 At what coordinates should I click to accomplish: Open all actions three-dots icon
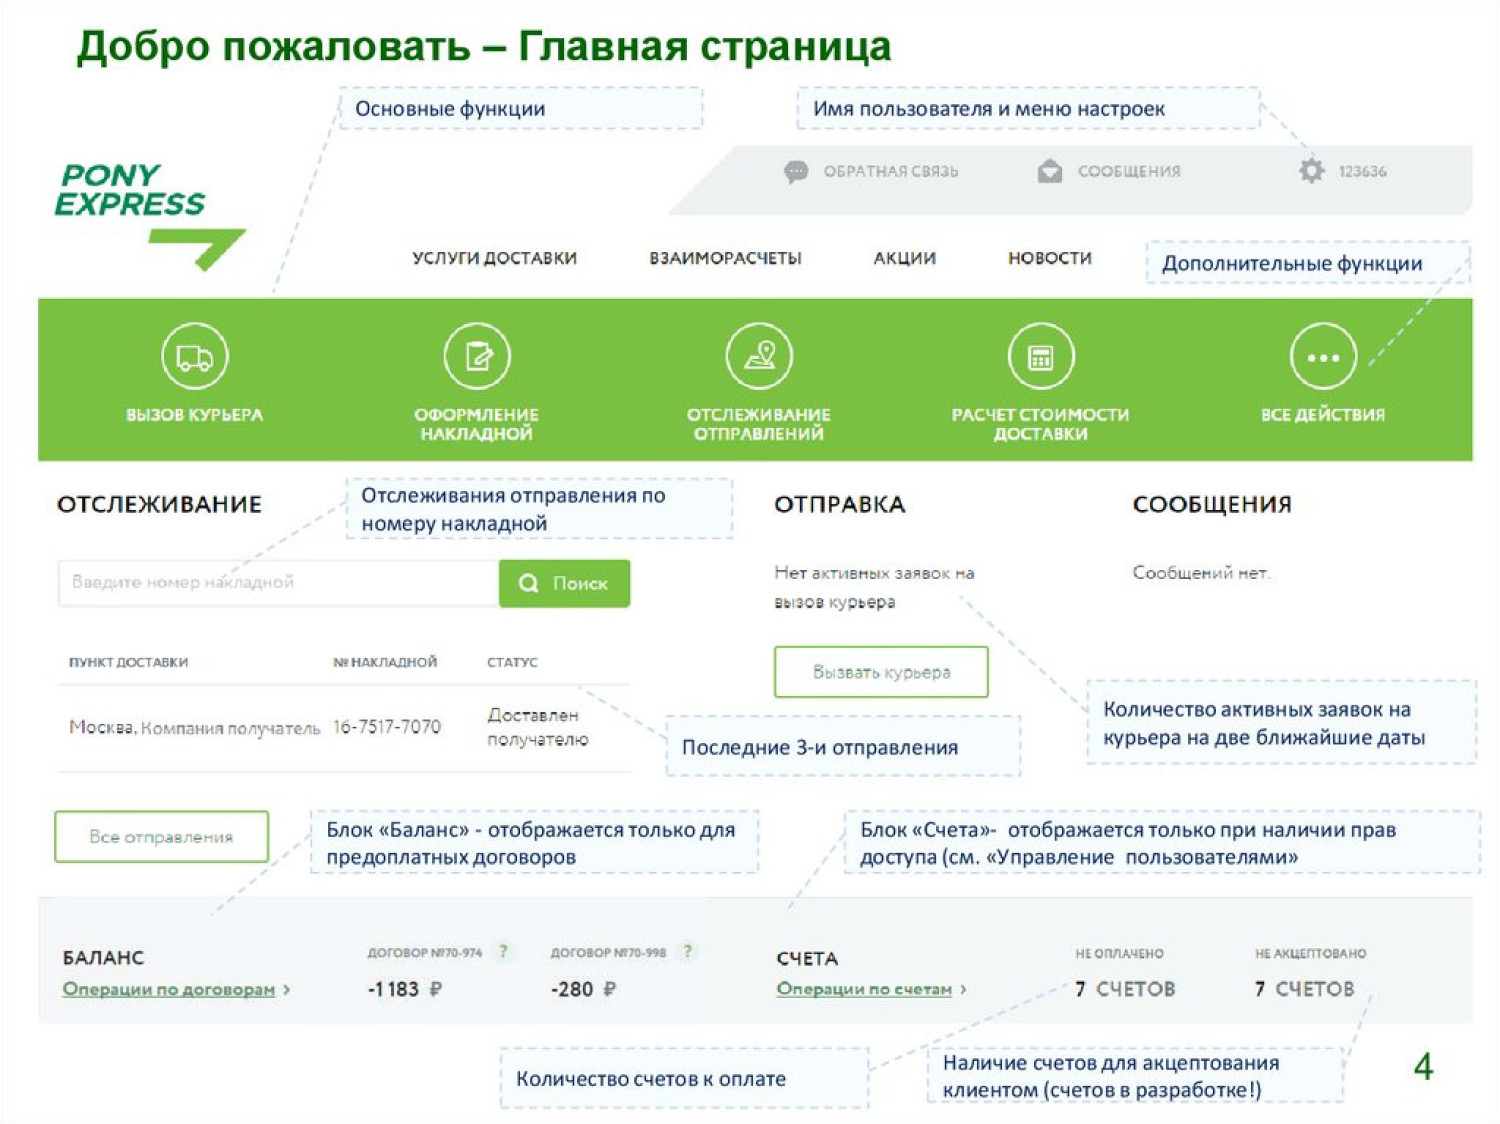[x=1322, y=357]
